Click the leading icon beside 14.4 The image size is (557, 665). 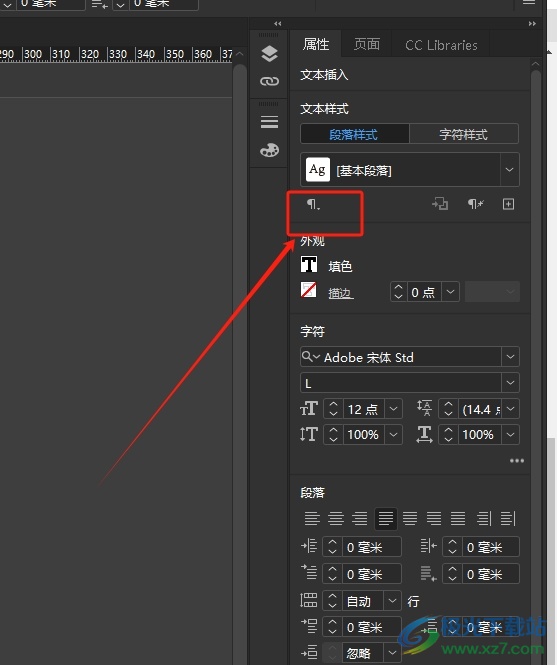[x=424, y=408]
